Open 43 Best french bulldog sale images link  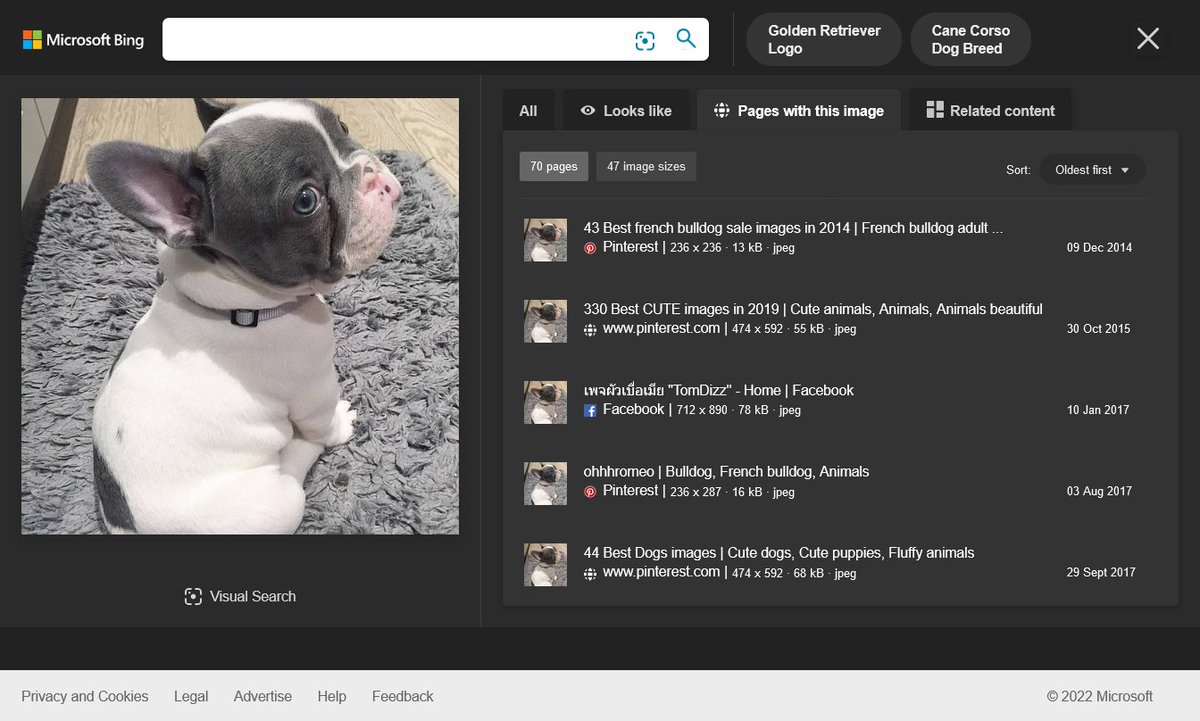click(793, 228)
